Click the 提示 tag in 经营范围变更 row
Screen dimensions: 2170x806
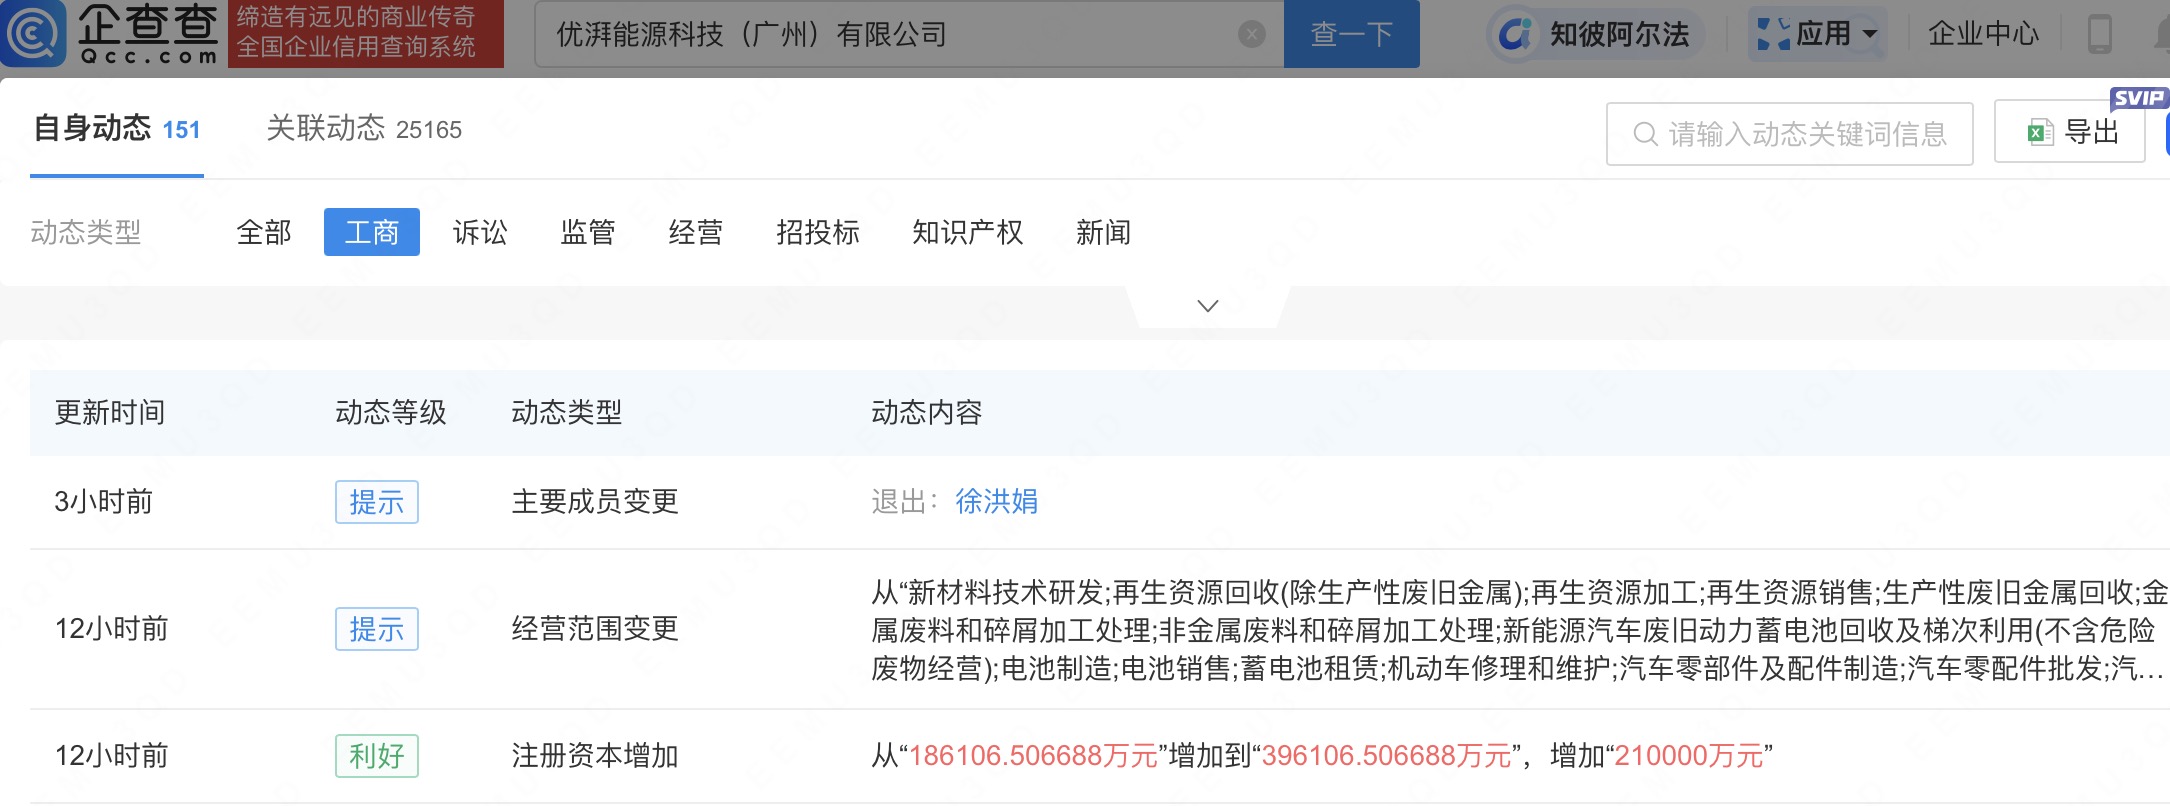click(x=377, y=629)
